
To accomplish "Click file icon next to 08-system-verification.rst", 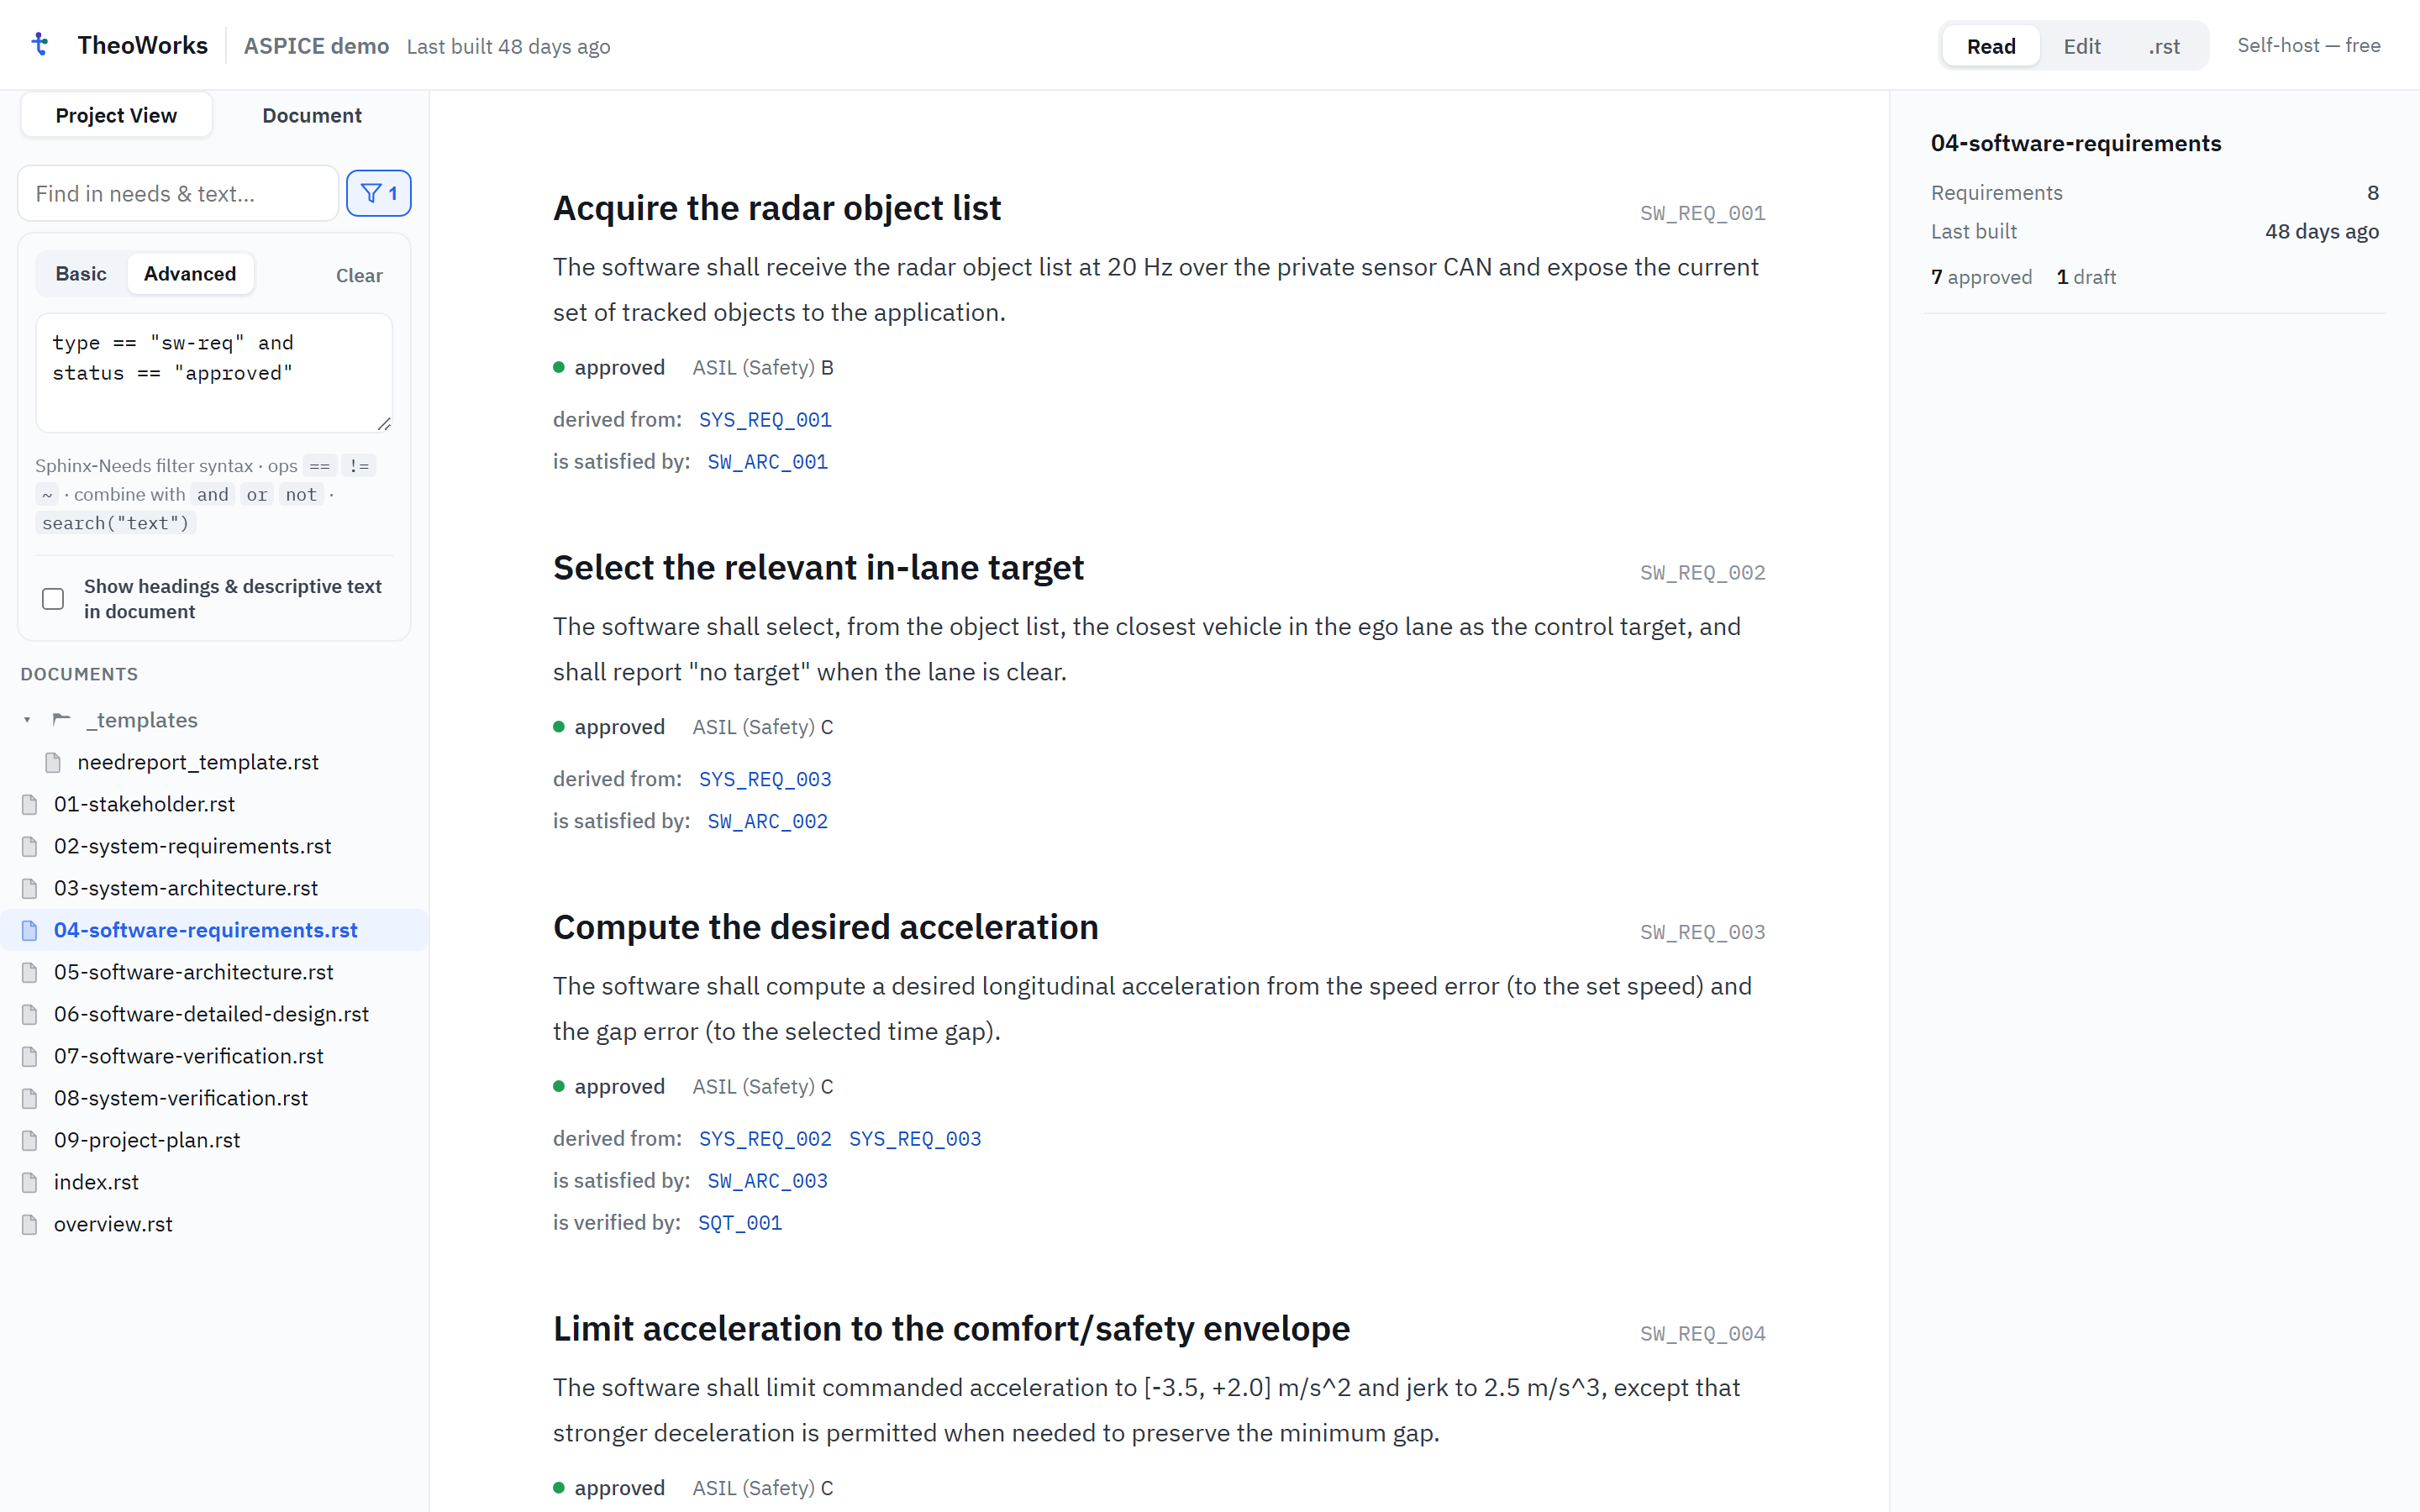I will point(30,1098).
